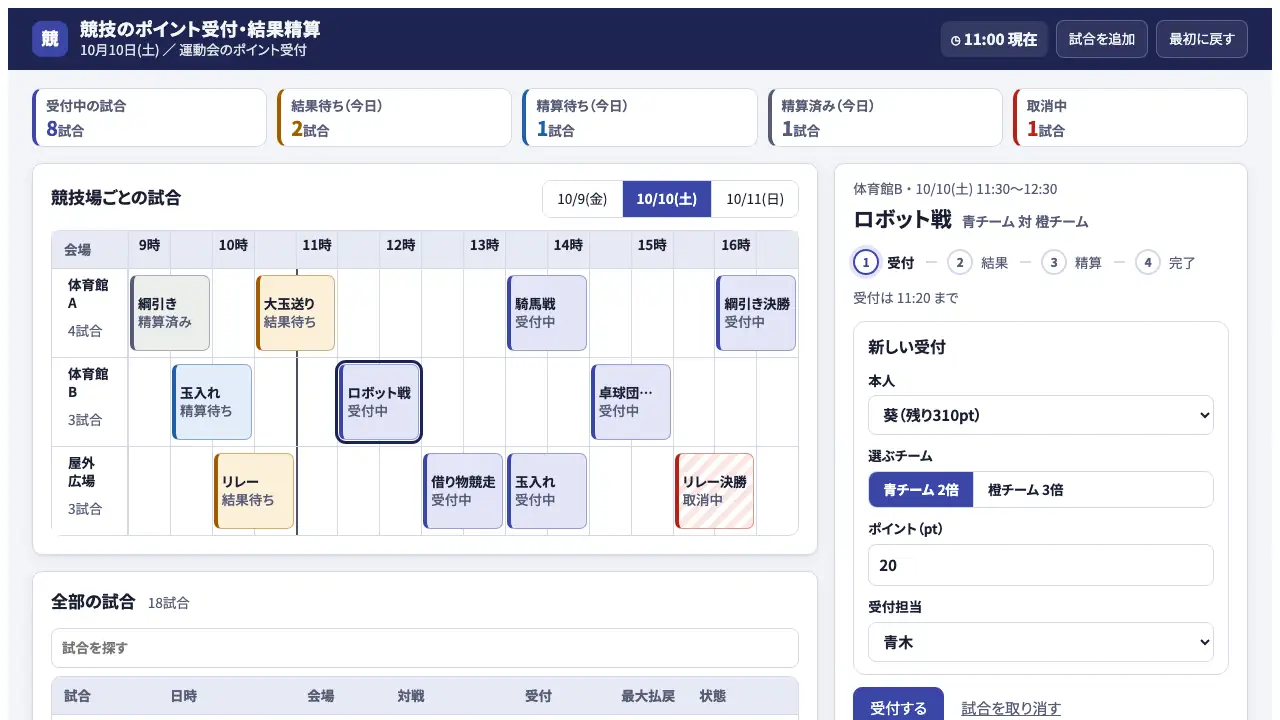Click the 最初に戻す button

[x=1202, y=39]
